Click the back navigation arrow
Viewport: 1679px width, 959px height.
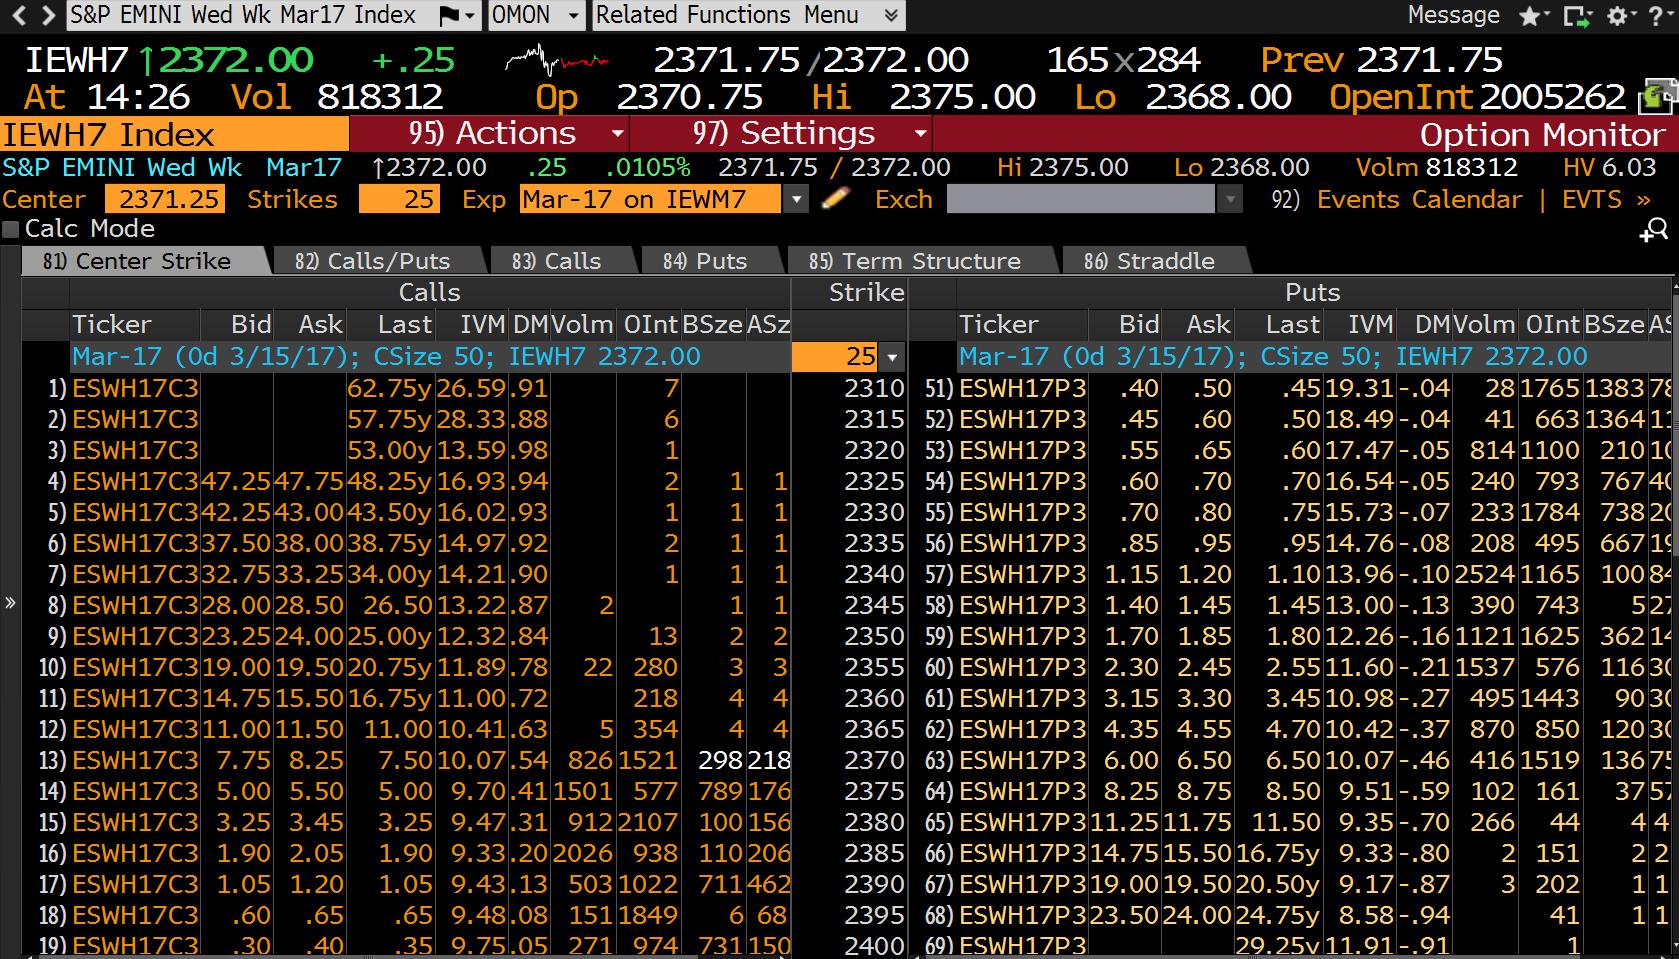click(x=18, y=15)
